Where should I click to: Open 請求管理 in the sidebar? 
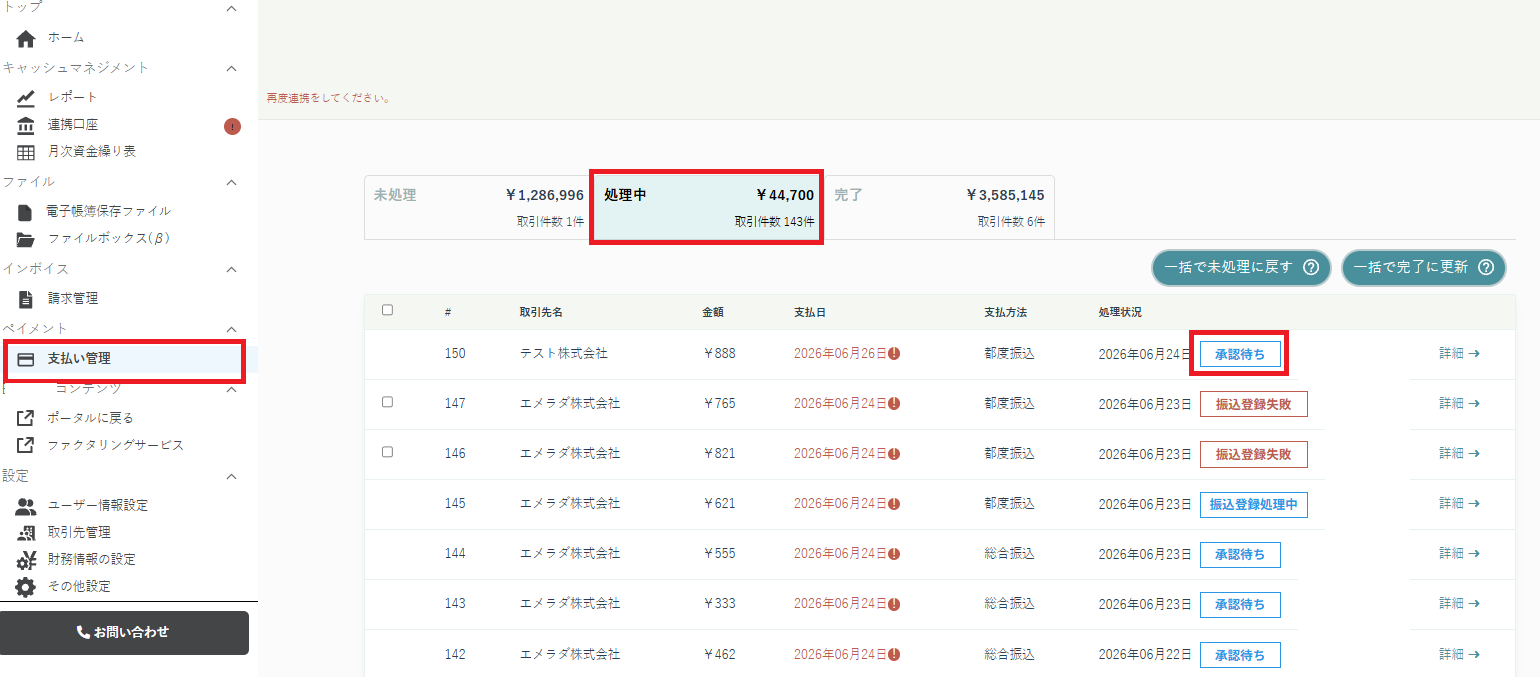(73, 299)
